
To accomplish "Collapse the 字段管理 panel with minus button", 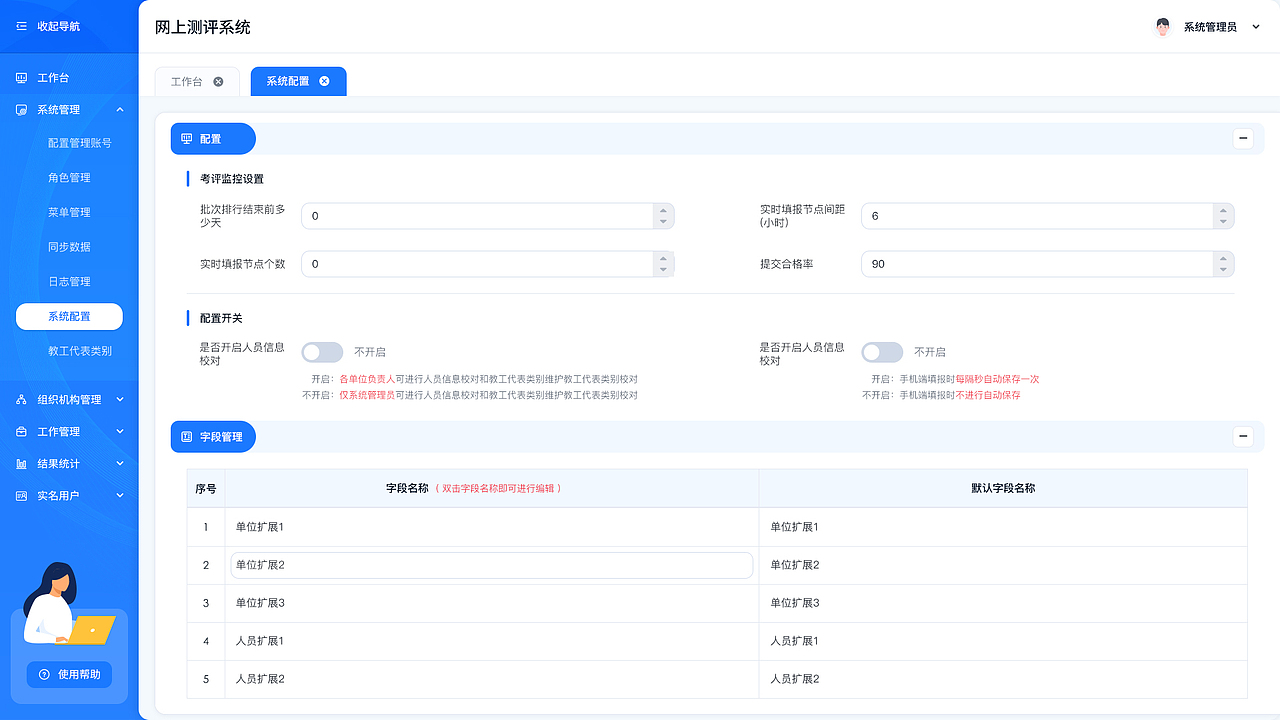I will point(1243,436).
